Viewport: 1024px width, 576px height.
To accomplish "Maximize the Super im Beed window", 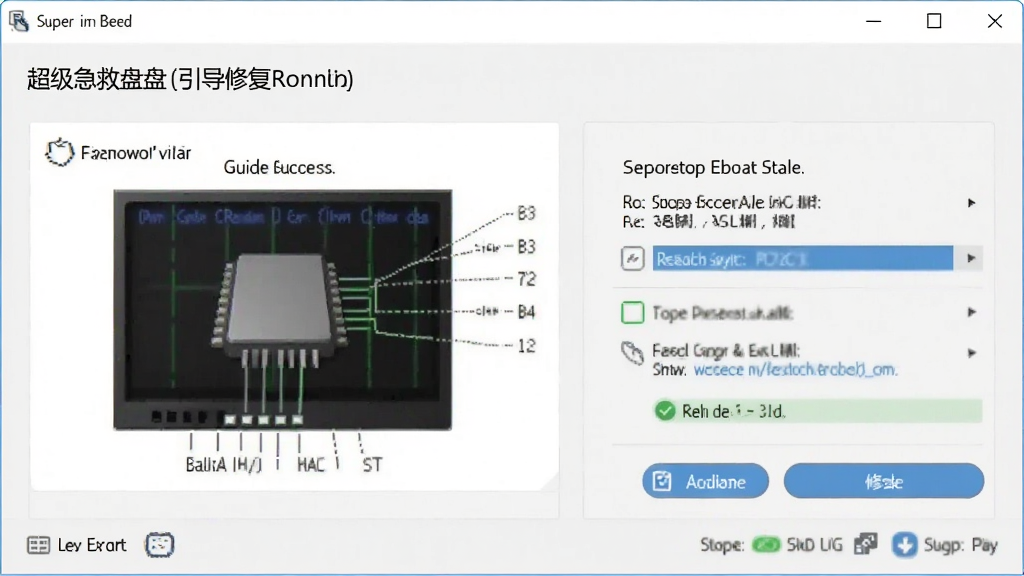I will click(x=934, y=21).
